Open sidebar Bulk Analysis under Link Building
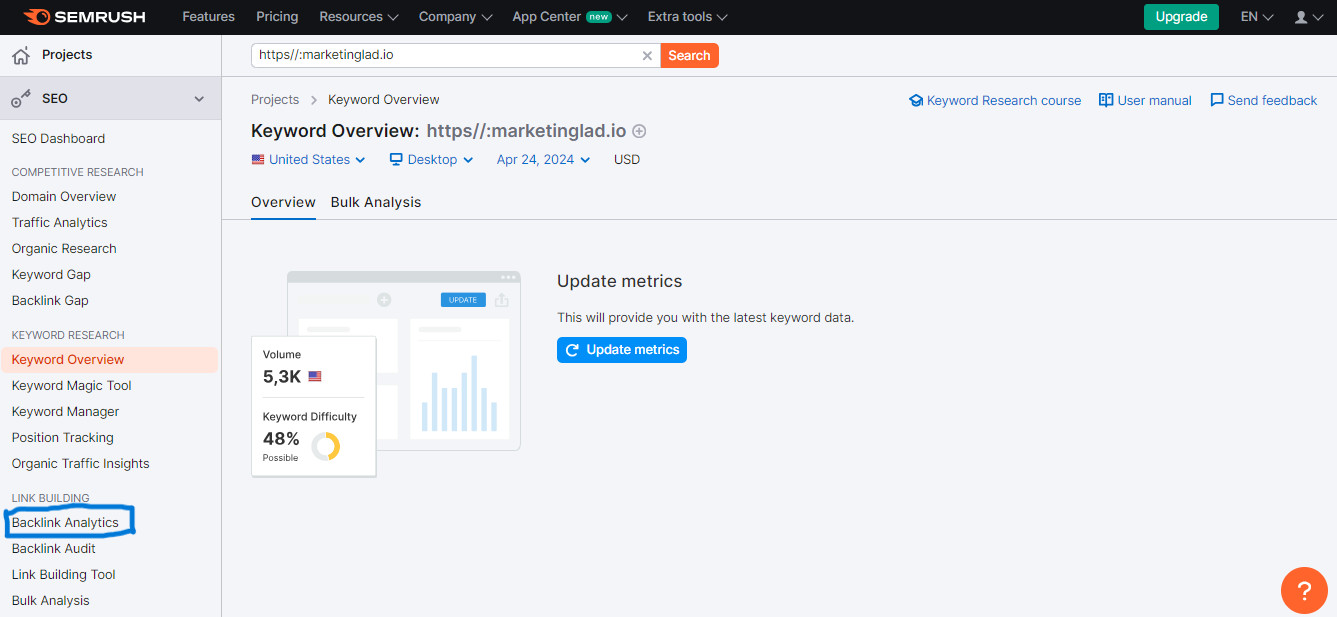The image size is (1337, 617). 51,601
